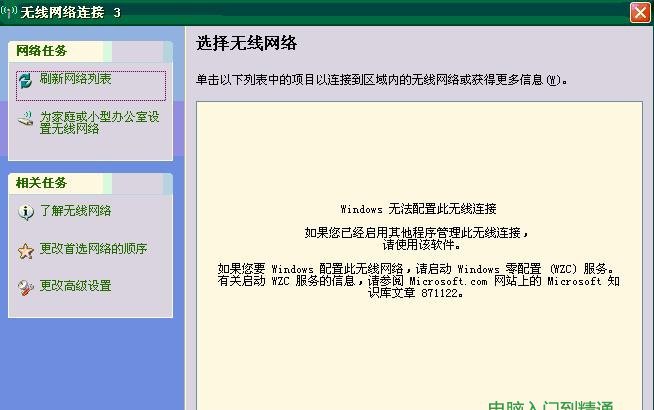Click the wireless router setup icon
654x410 pixels.
pyautogui.click(x=25, y=120)
